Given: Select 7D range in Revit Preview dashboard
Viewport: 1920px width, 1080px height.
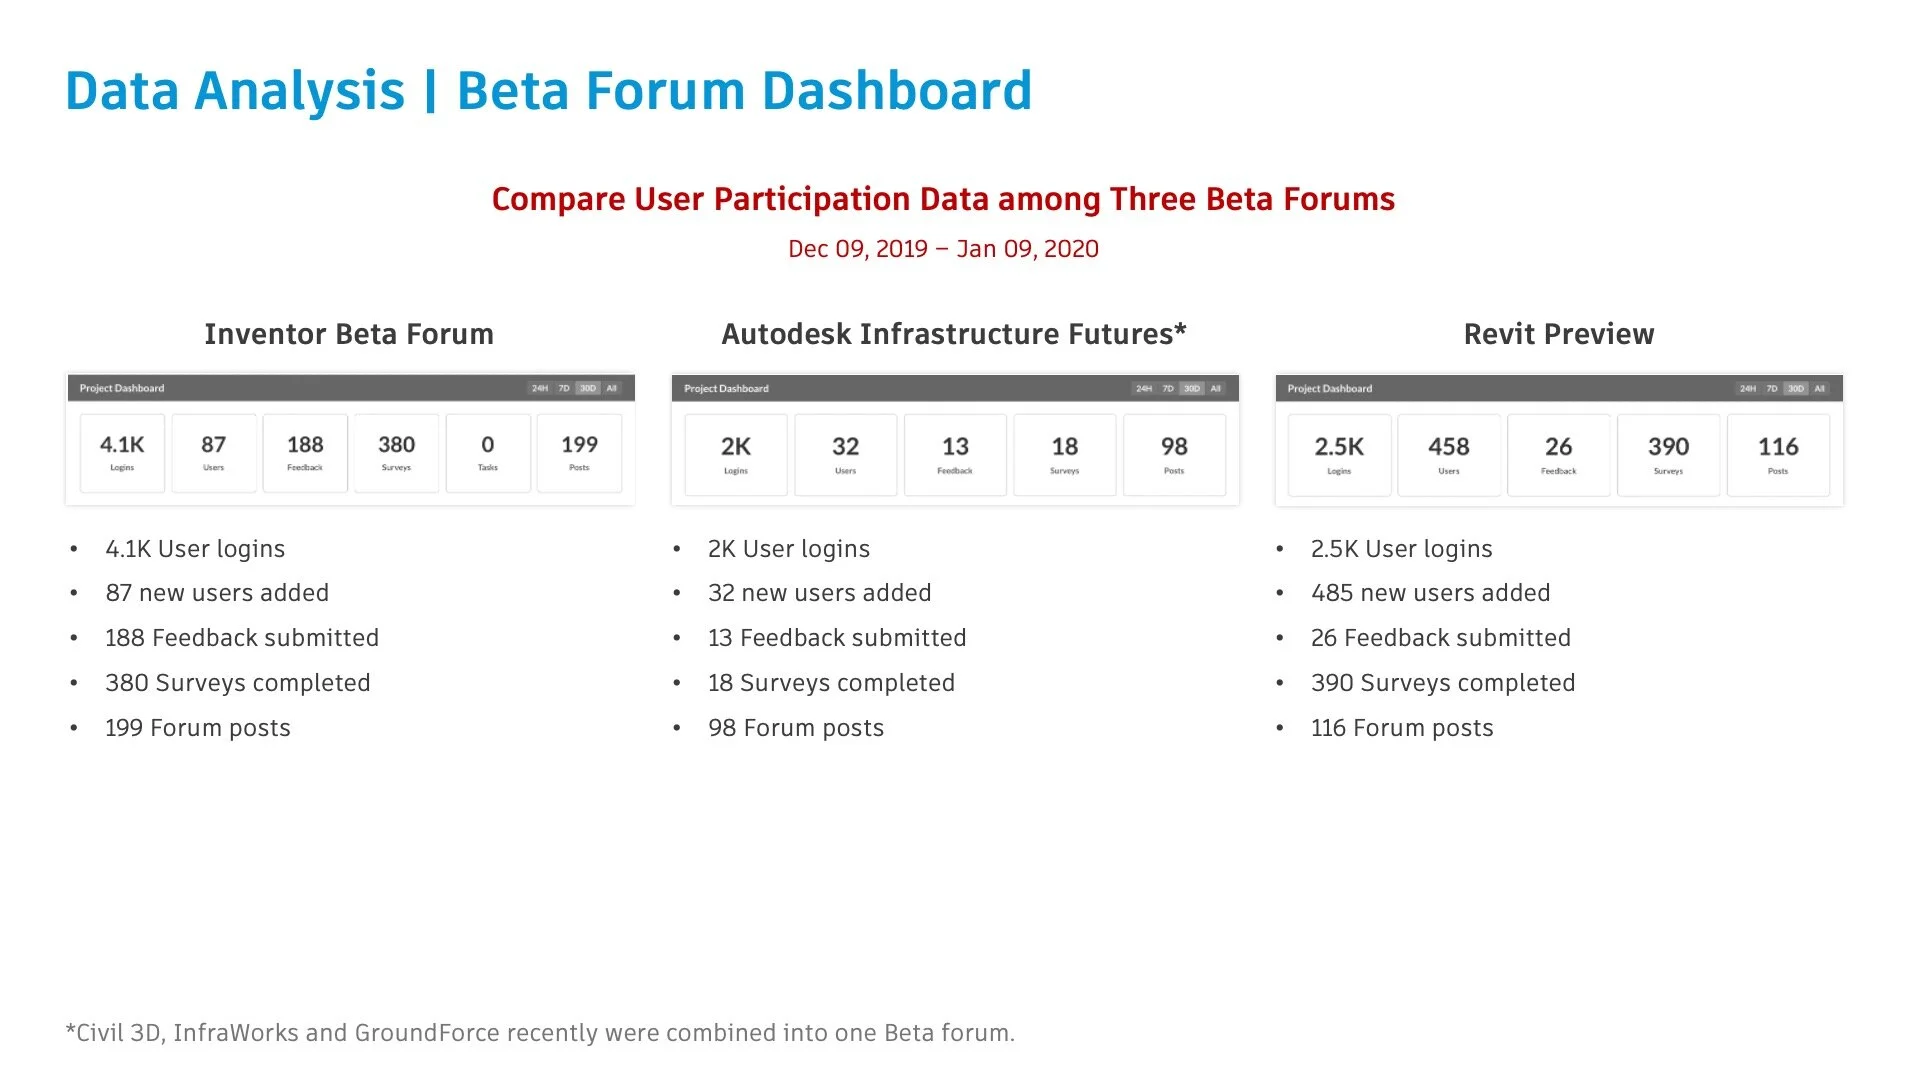Looking at the screenshot, I should (x=1772, y=388).
